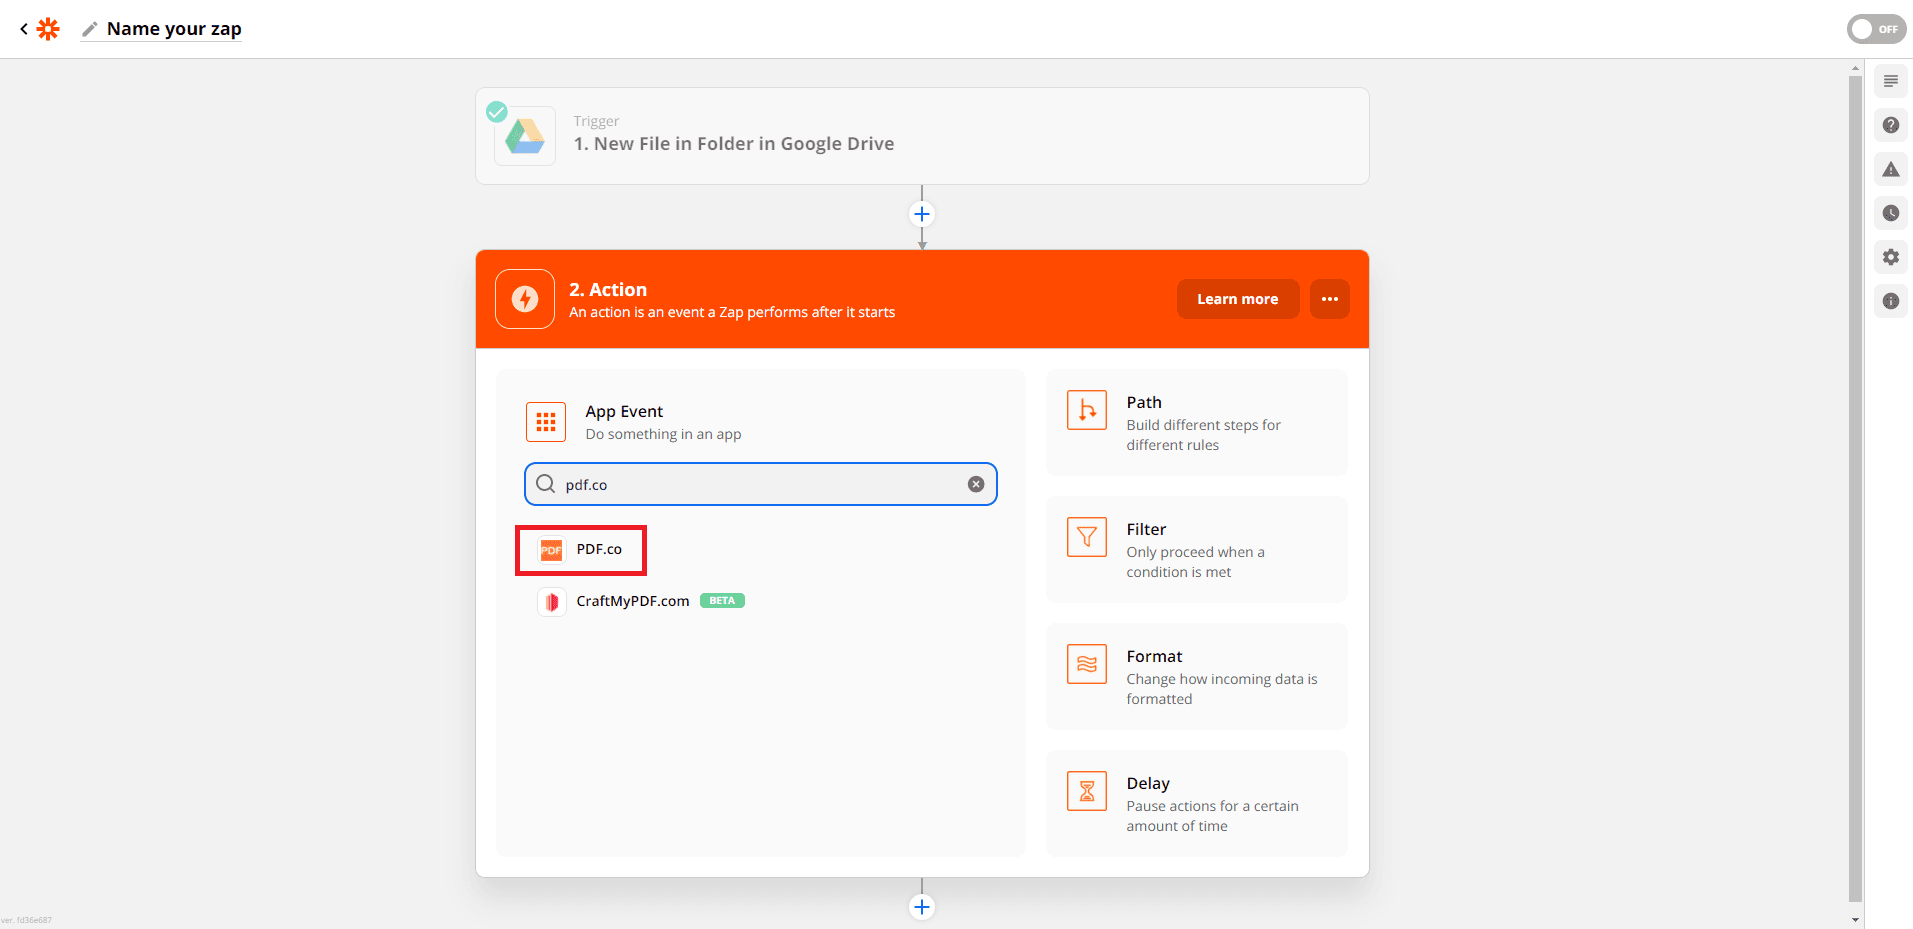
Task: Open Zap history using the clock icon
Action: 1890,213
